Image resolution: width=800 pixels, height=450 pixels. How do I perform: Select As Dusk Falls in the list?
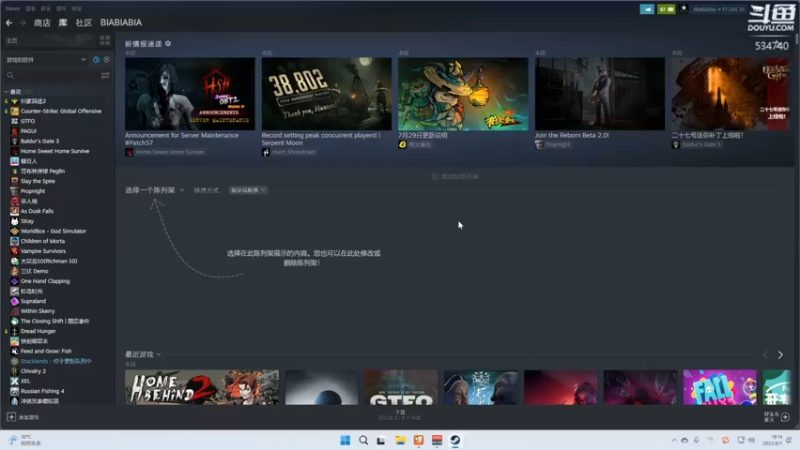37,211
